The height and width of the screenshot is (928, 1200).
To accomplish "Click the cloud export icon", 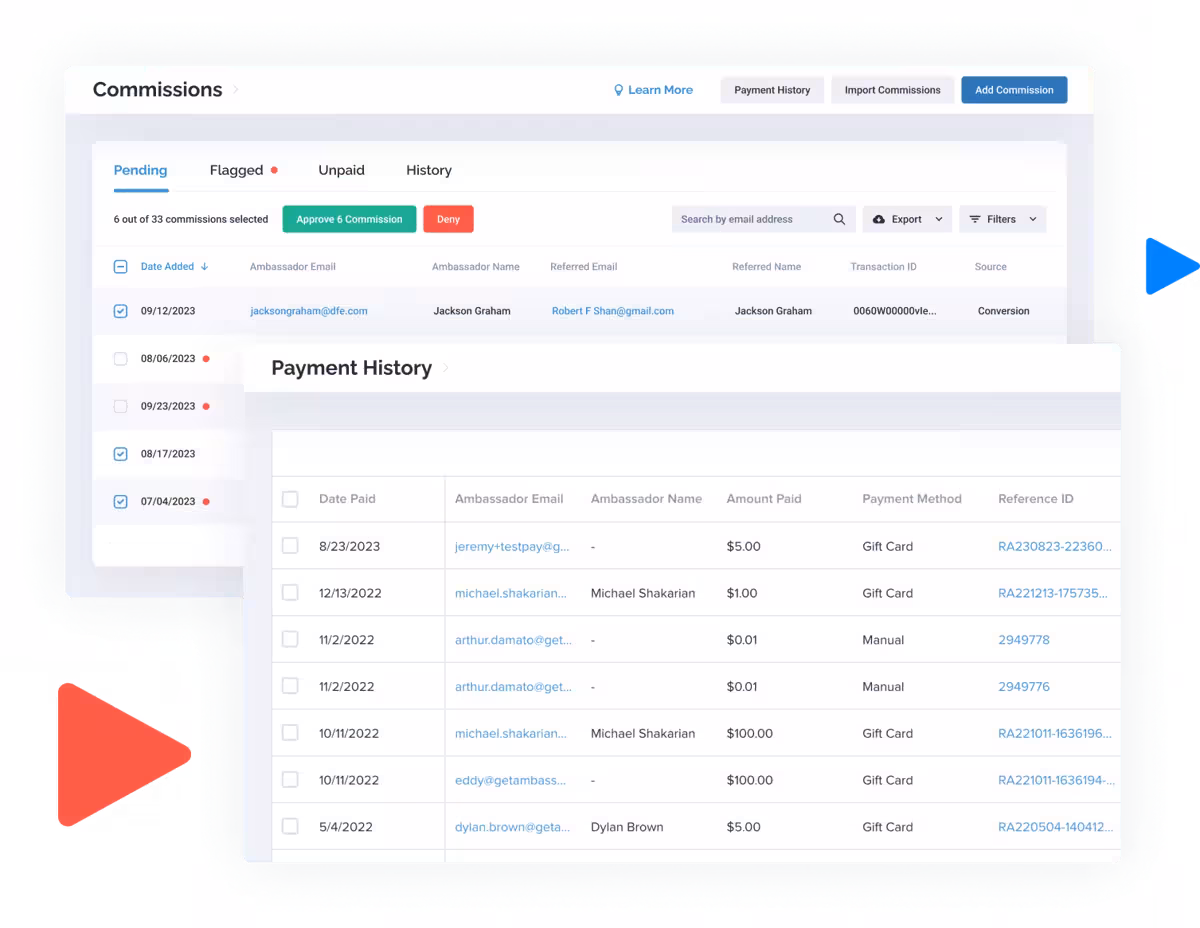I will 878,219.
